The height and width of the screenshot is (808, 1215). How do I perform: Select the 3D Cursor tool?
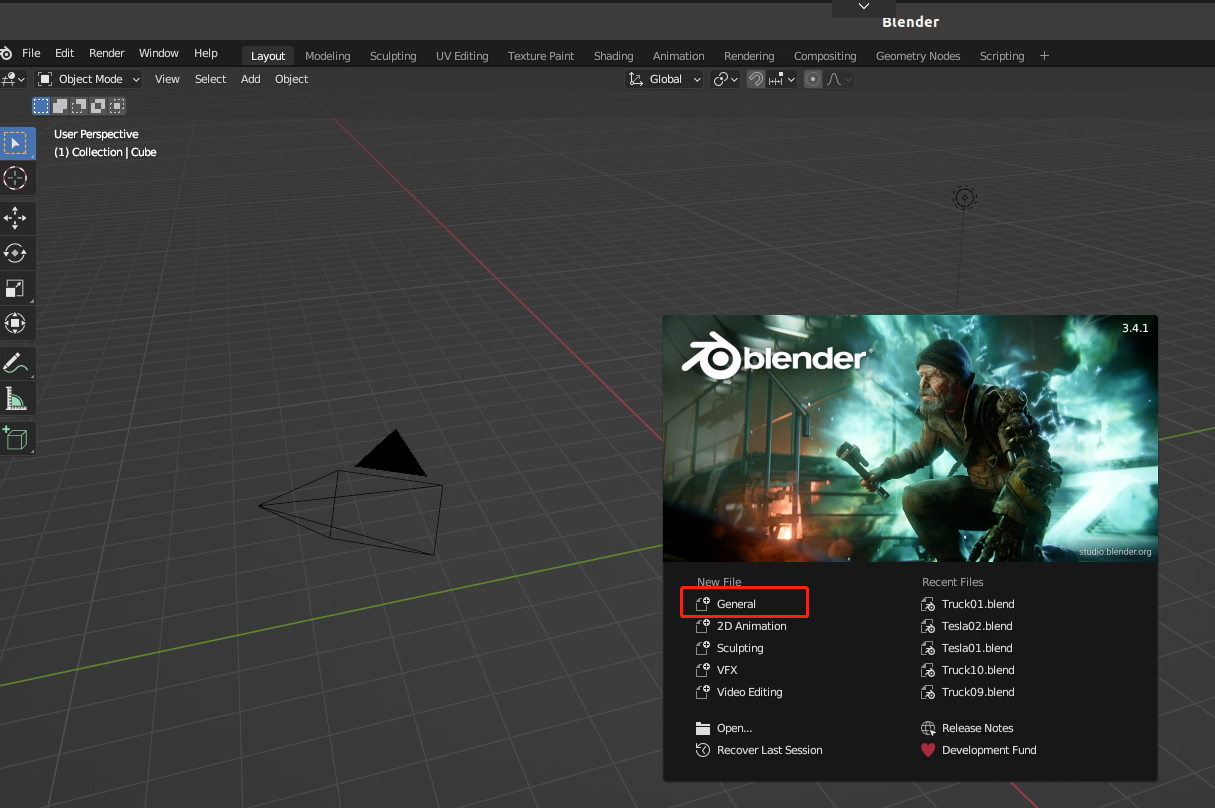pos(16,179)
